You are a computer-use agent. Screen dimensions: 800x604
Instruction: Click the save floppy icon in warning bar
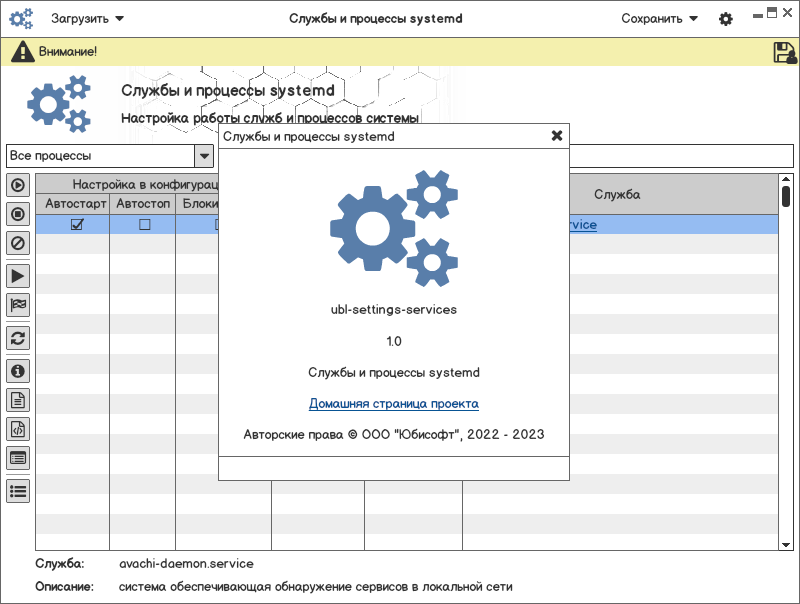coord(784,53)
